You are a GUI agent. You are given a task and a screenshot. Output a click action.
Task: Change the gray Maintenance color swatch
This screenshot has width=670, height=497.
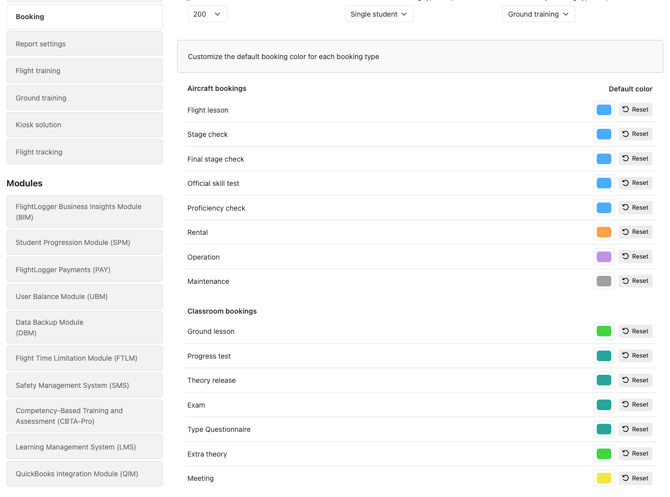tap(604, 281)
